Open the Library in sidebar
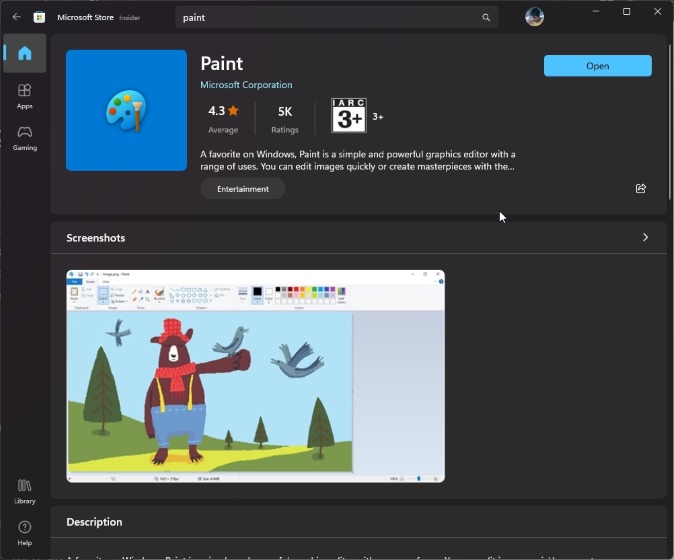 (25, 491)
